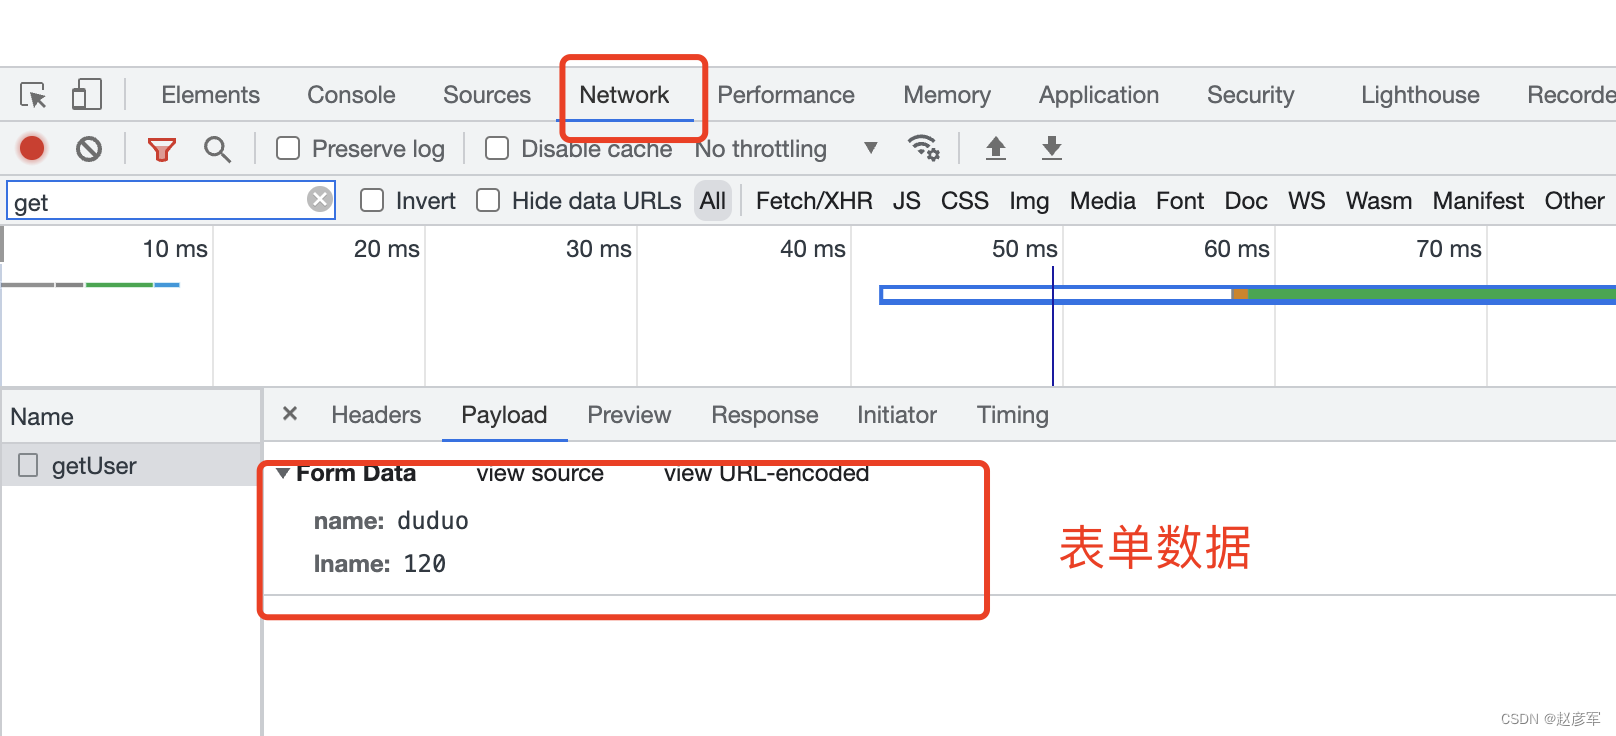The width and height of the screenshot is (1616, 736).
Task: Select the lname: 120 form field
Action: click(379, 564)
